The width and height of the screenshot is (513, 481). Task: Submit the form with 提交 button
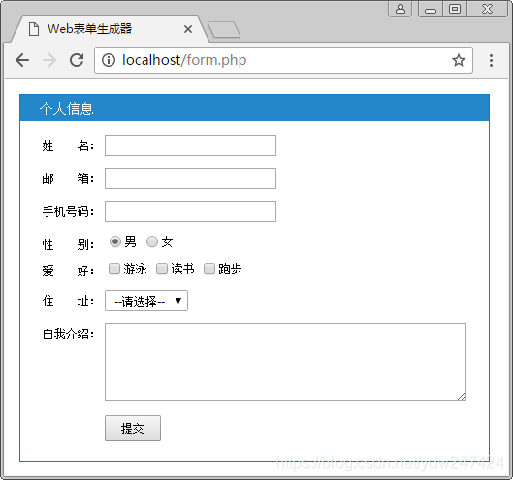click(133, 428)
